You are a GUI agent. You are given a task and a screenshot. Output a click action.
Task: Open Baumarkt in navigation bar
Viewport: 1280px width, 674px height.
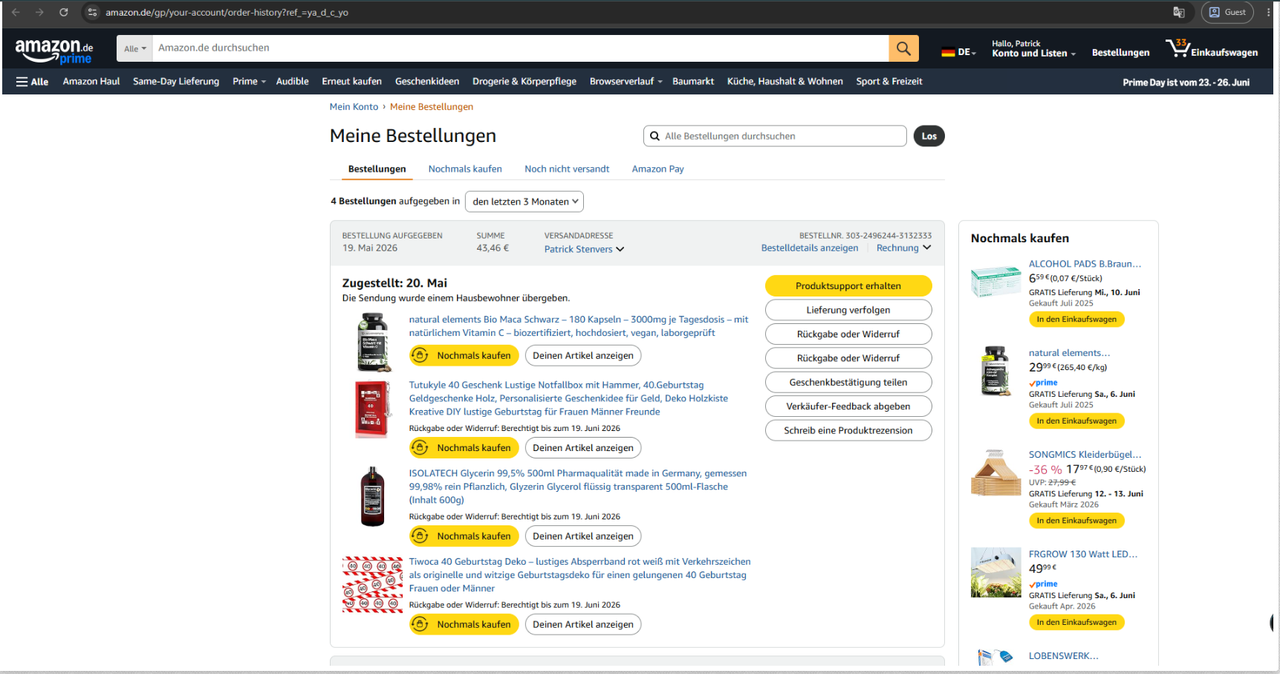click(x=693, y=82)
